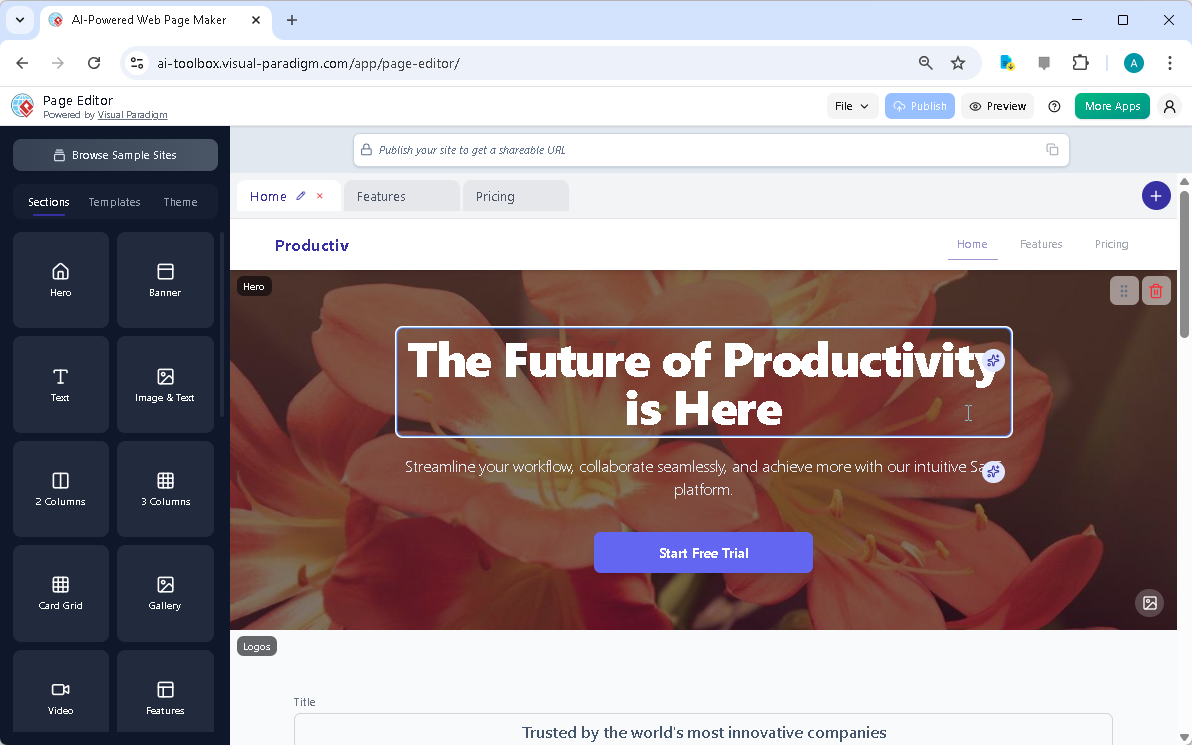Open the Theme tab
Viewport: 1192px width, 745px height.
click(180, 201)
